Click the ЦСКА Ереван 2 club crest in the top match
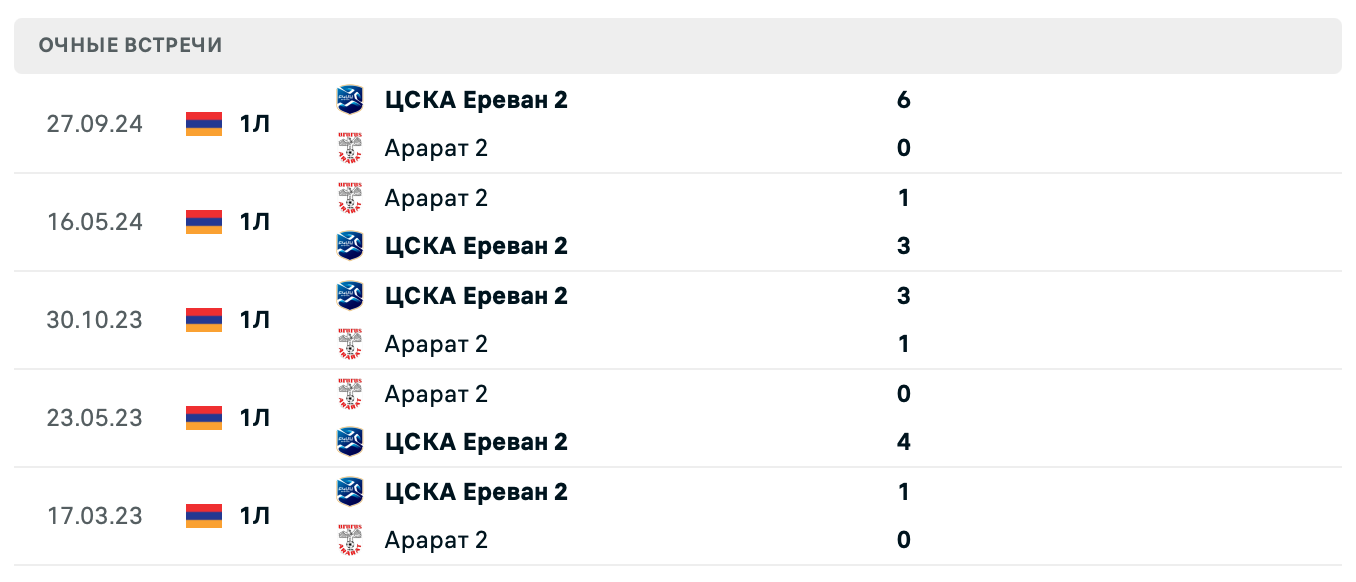 351,100
